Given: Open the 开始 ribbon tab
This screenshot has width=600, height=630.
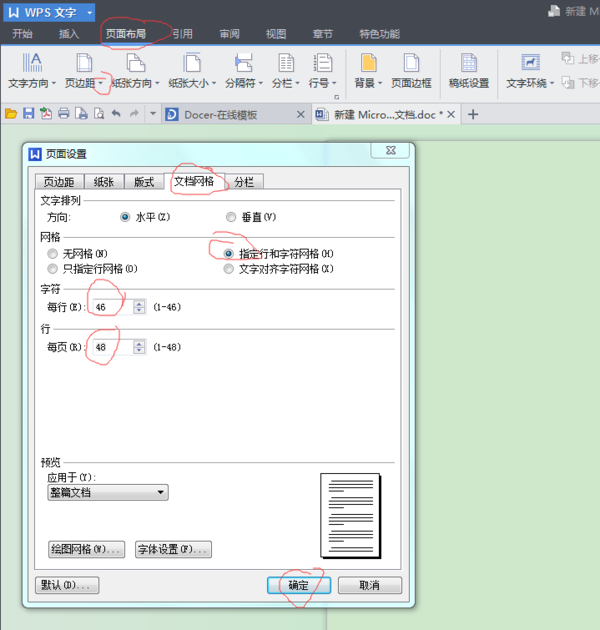Looking at the screenshot, I should [22, 34].
